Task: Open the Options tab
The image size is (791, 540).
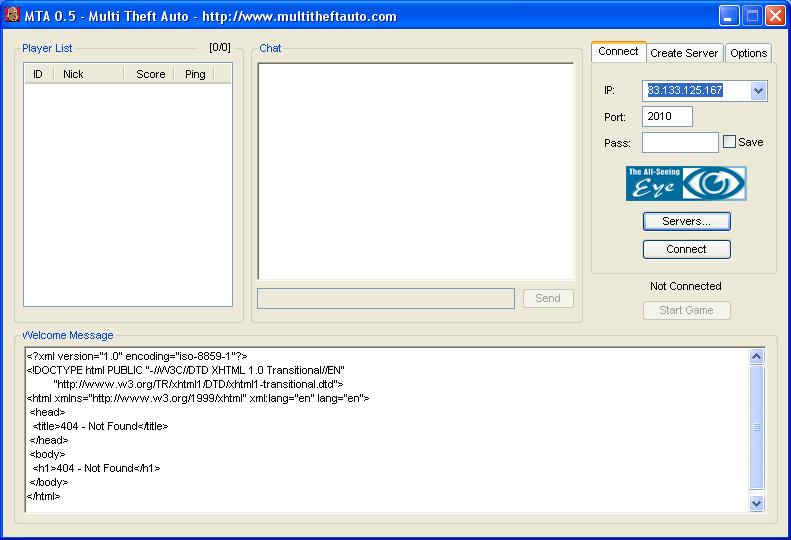Action: (748, 53)
